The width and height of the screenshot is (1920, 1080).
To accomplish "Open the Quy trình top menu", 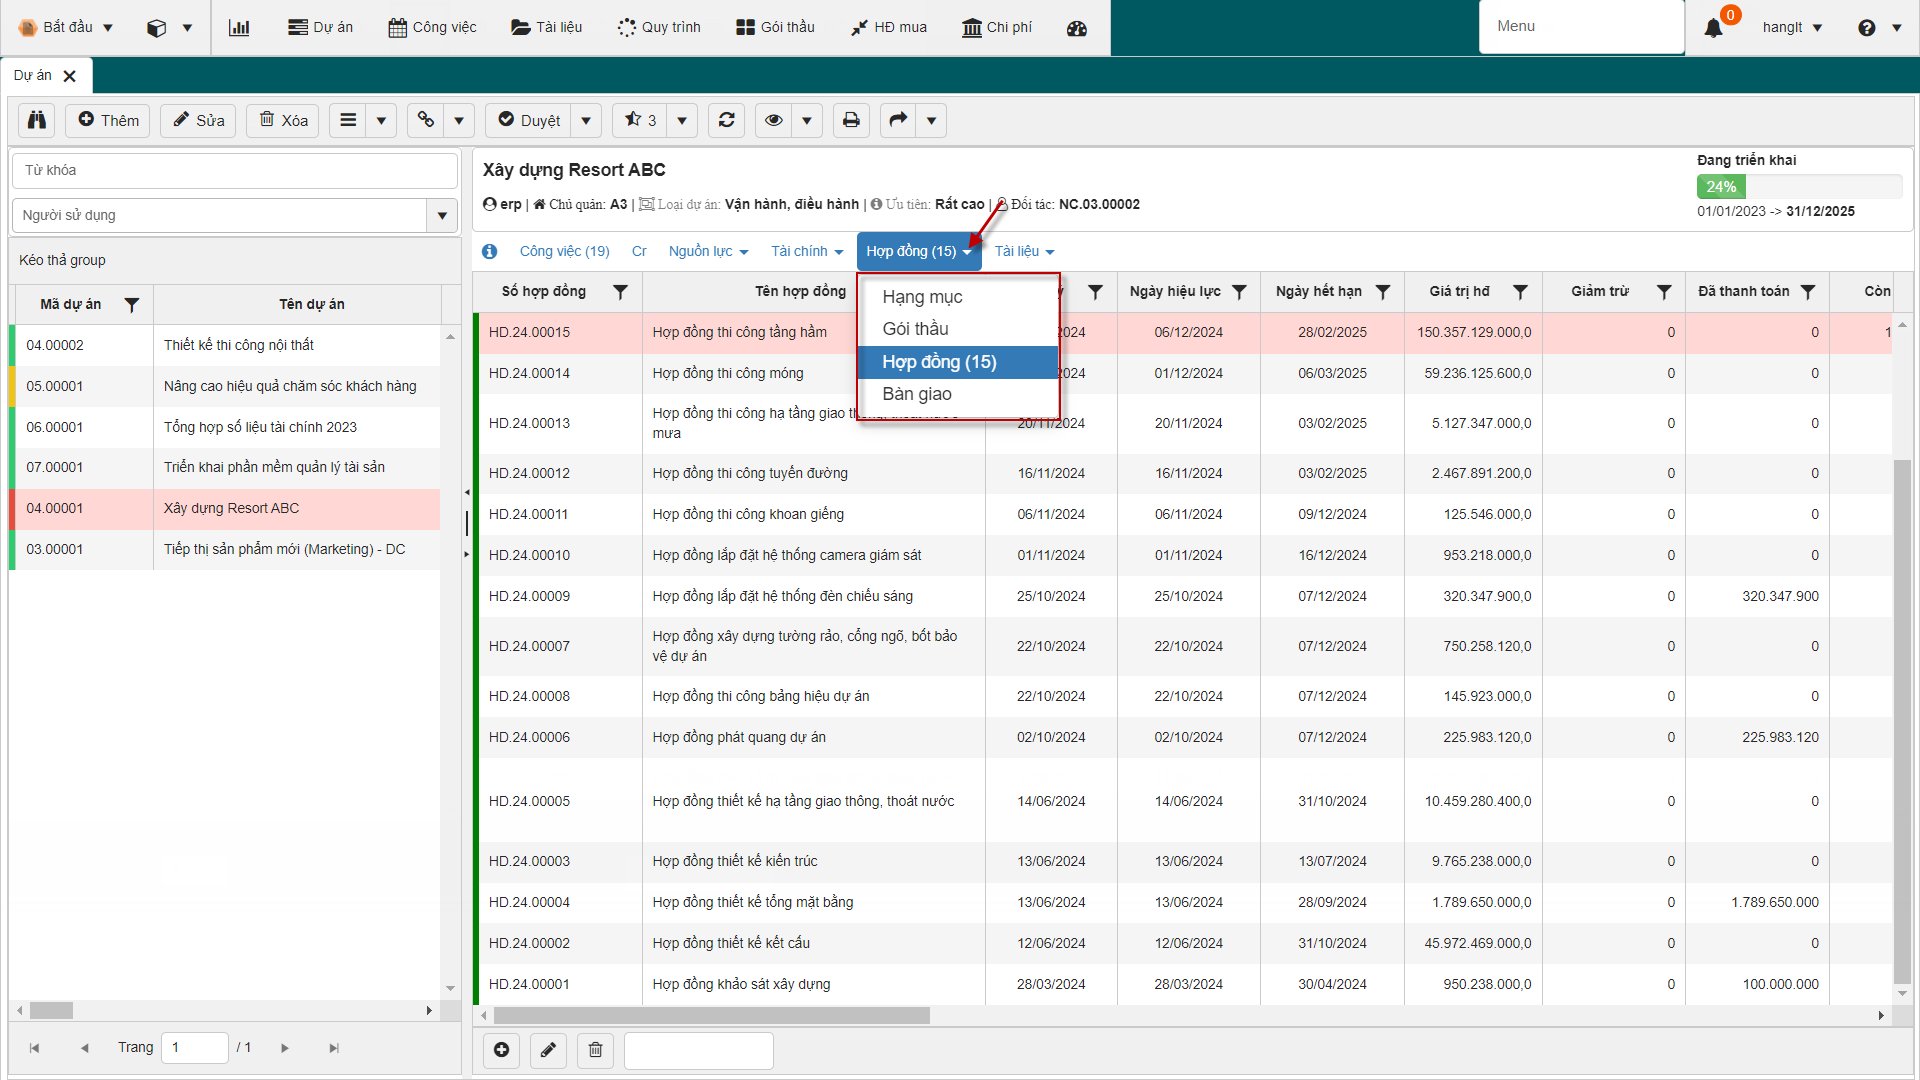I will tap(659, 28).
